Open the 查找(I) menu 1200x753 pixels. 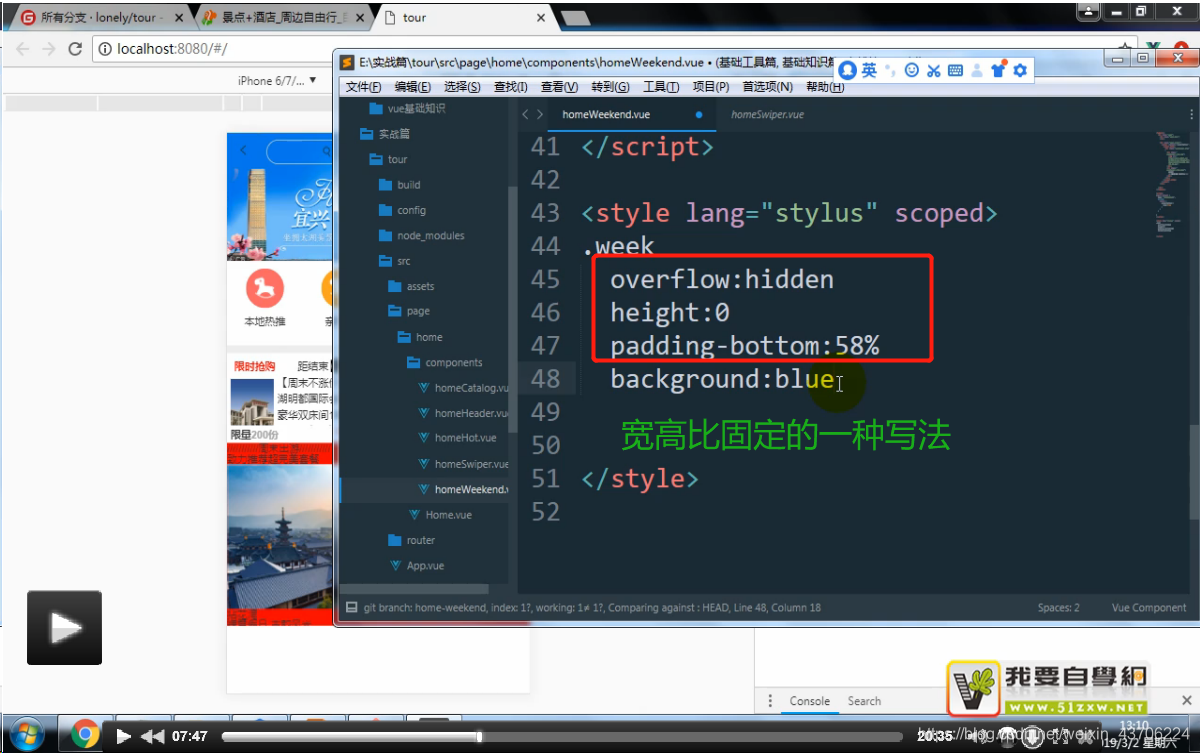click(511, 87)
